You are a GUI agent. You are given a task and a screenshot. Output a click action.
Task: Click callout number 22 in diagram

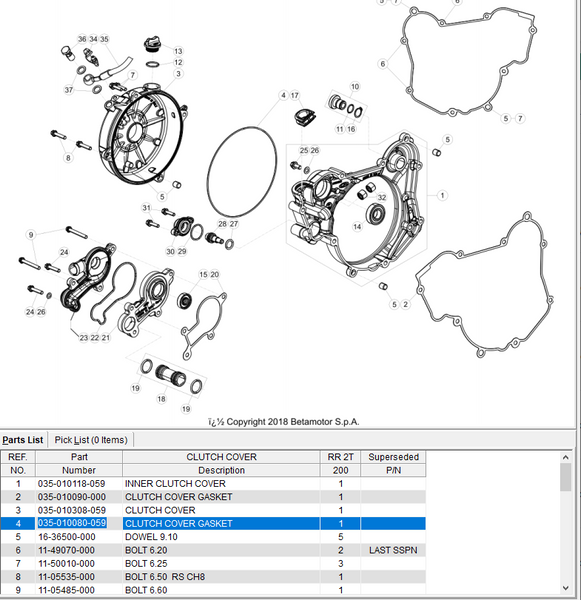click(x=95, y=338)
